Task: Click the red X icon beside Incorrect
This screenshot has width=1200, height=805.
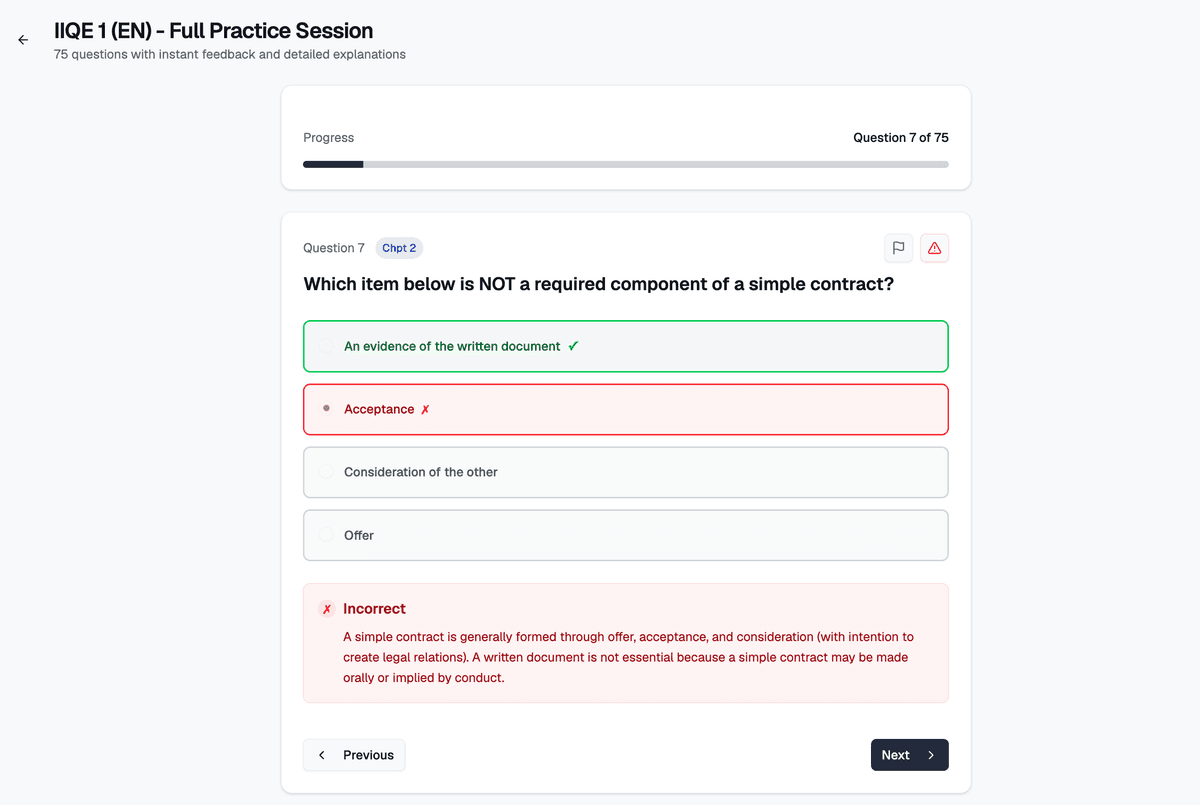Action: point(327,609)
